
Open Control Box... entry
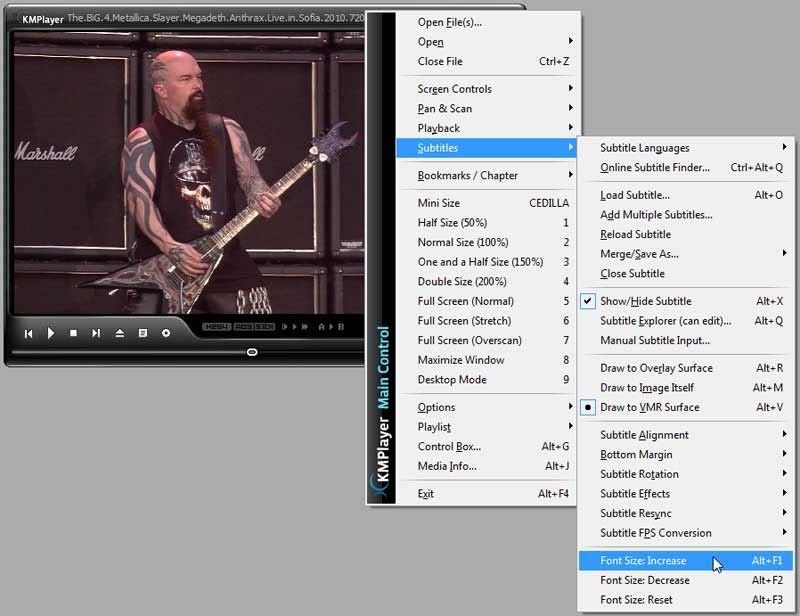(x=487, y=447)
